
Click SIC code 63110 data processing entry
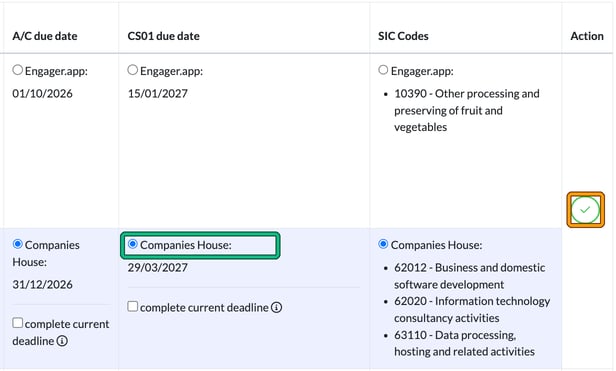(x=464, y=343)
